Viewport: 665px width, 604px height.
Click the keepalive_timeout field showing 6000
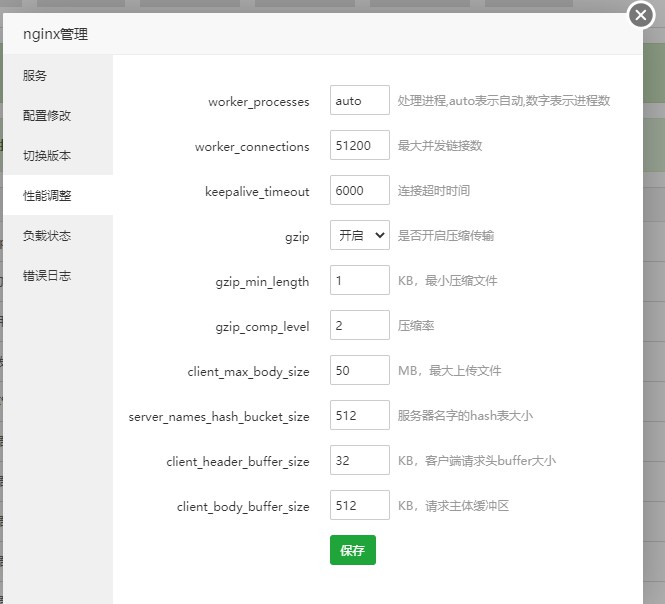pos(360,190)
